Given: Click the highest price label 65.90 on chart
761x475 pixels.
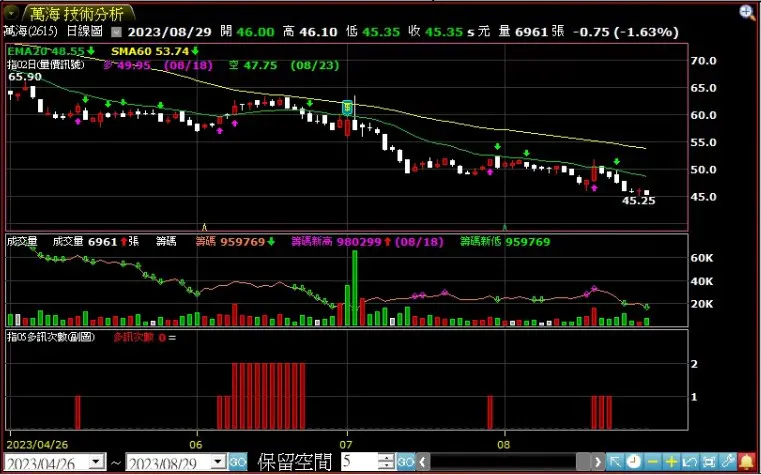Looking at the screenshot, I should click(25, 77).
